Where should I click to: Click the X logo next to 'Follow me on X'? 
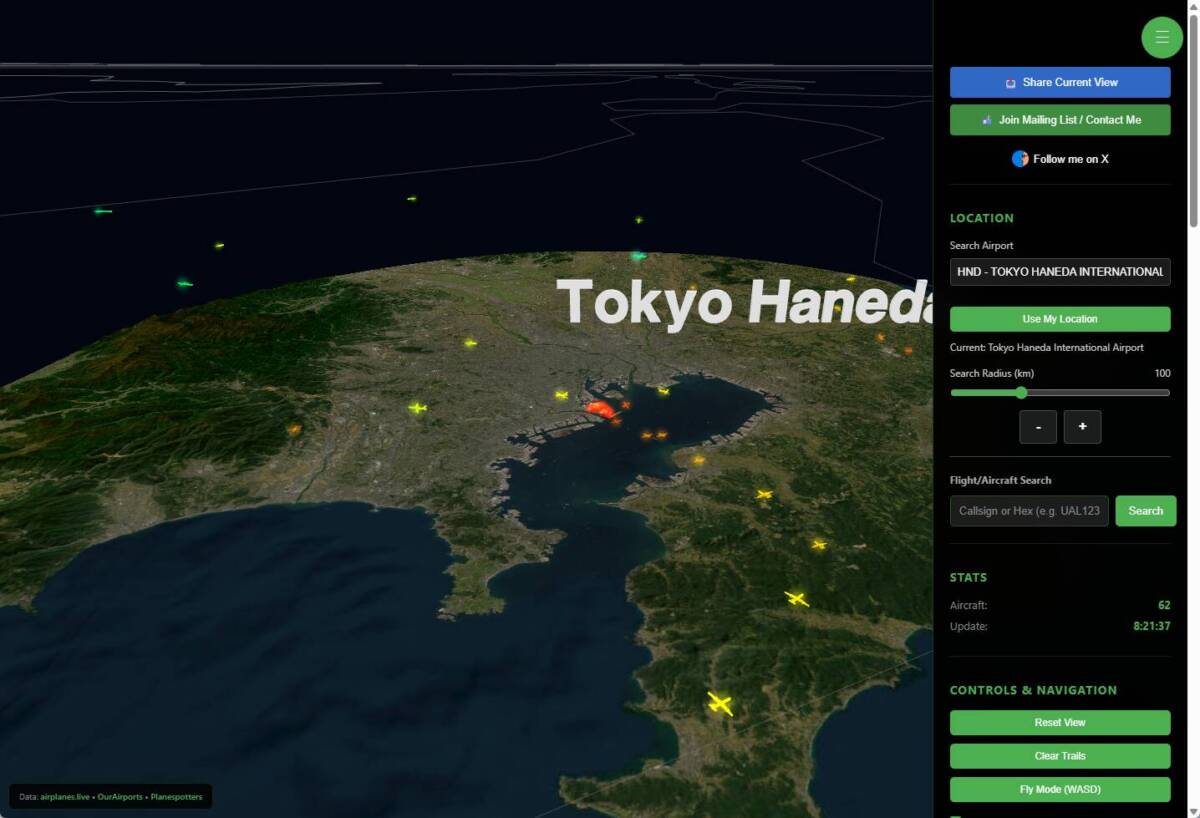tap(1020, 158)
